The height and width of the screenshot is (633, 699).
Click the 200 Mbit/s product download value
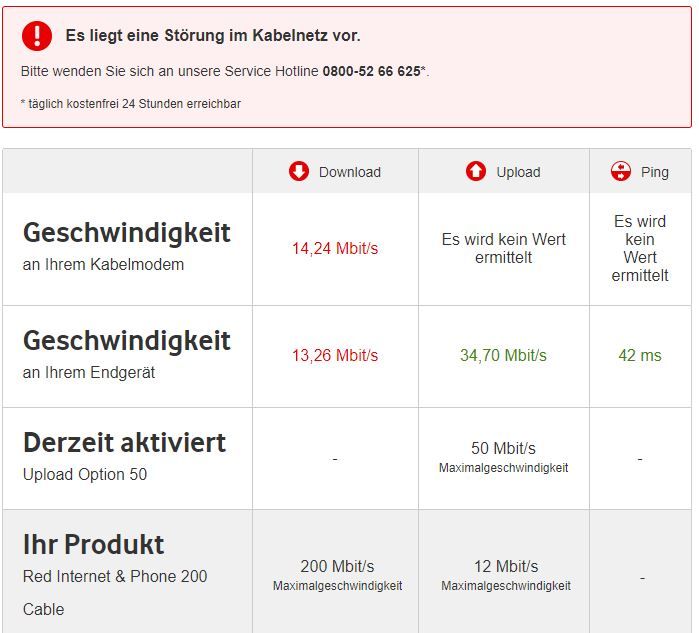(337, 566)
